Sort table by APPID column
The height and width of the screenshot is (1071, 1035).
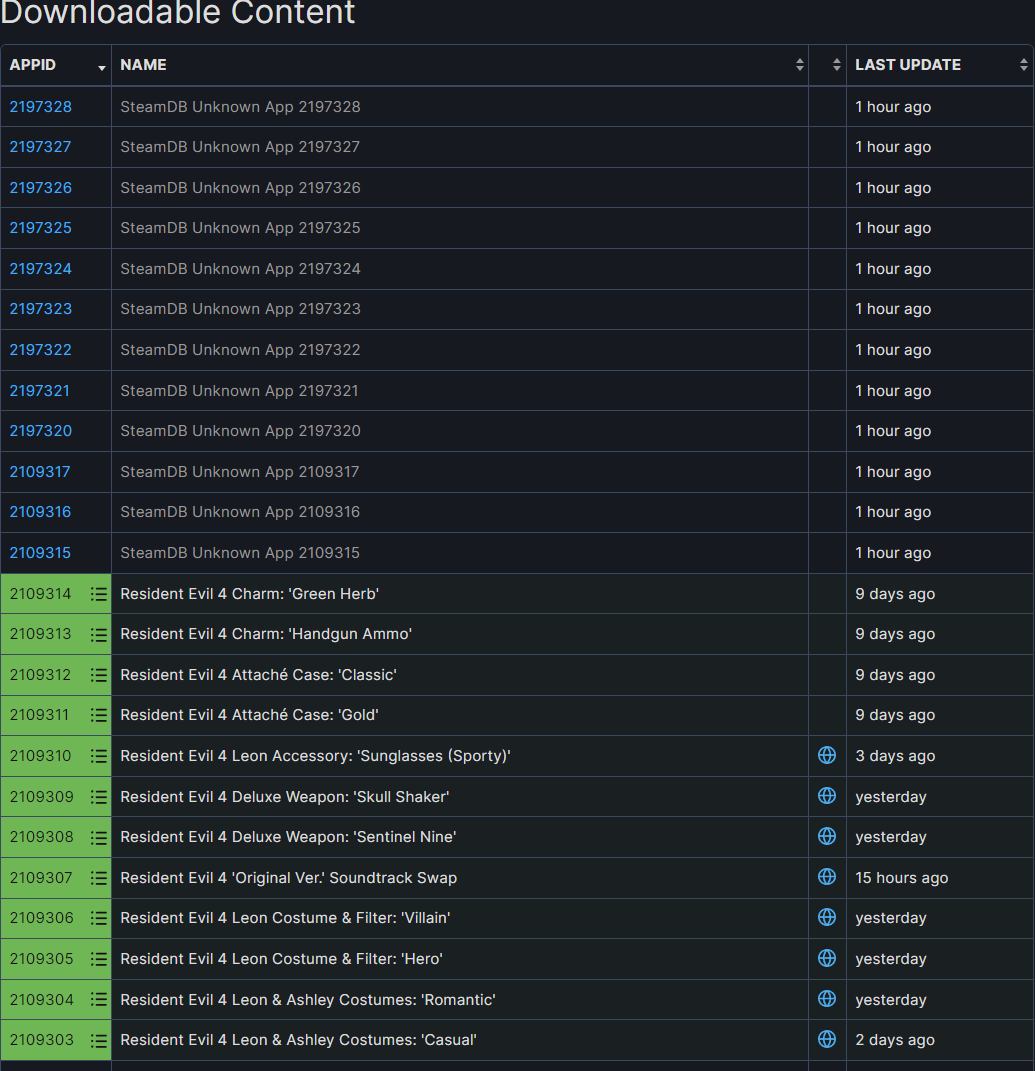click(x=56, y=65)
